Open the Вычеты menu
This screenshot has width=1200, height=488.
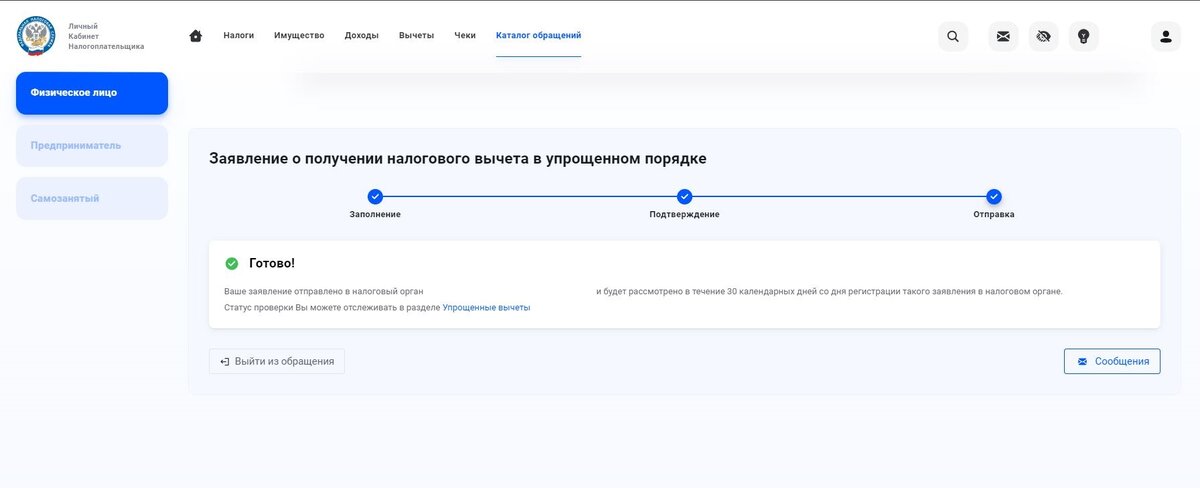click(x=416, y=35)
